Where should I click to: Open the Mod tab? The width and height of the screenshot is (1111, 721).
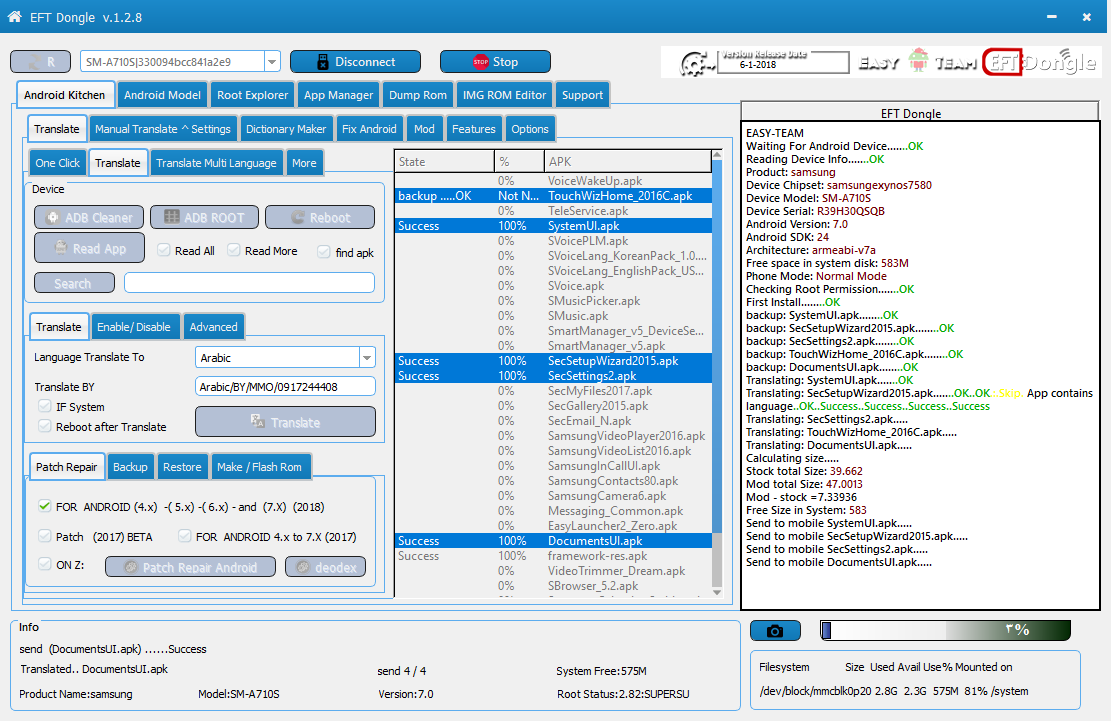coord(424,129)
